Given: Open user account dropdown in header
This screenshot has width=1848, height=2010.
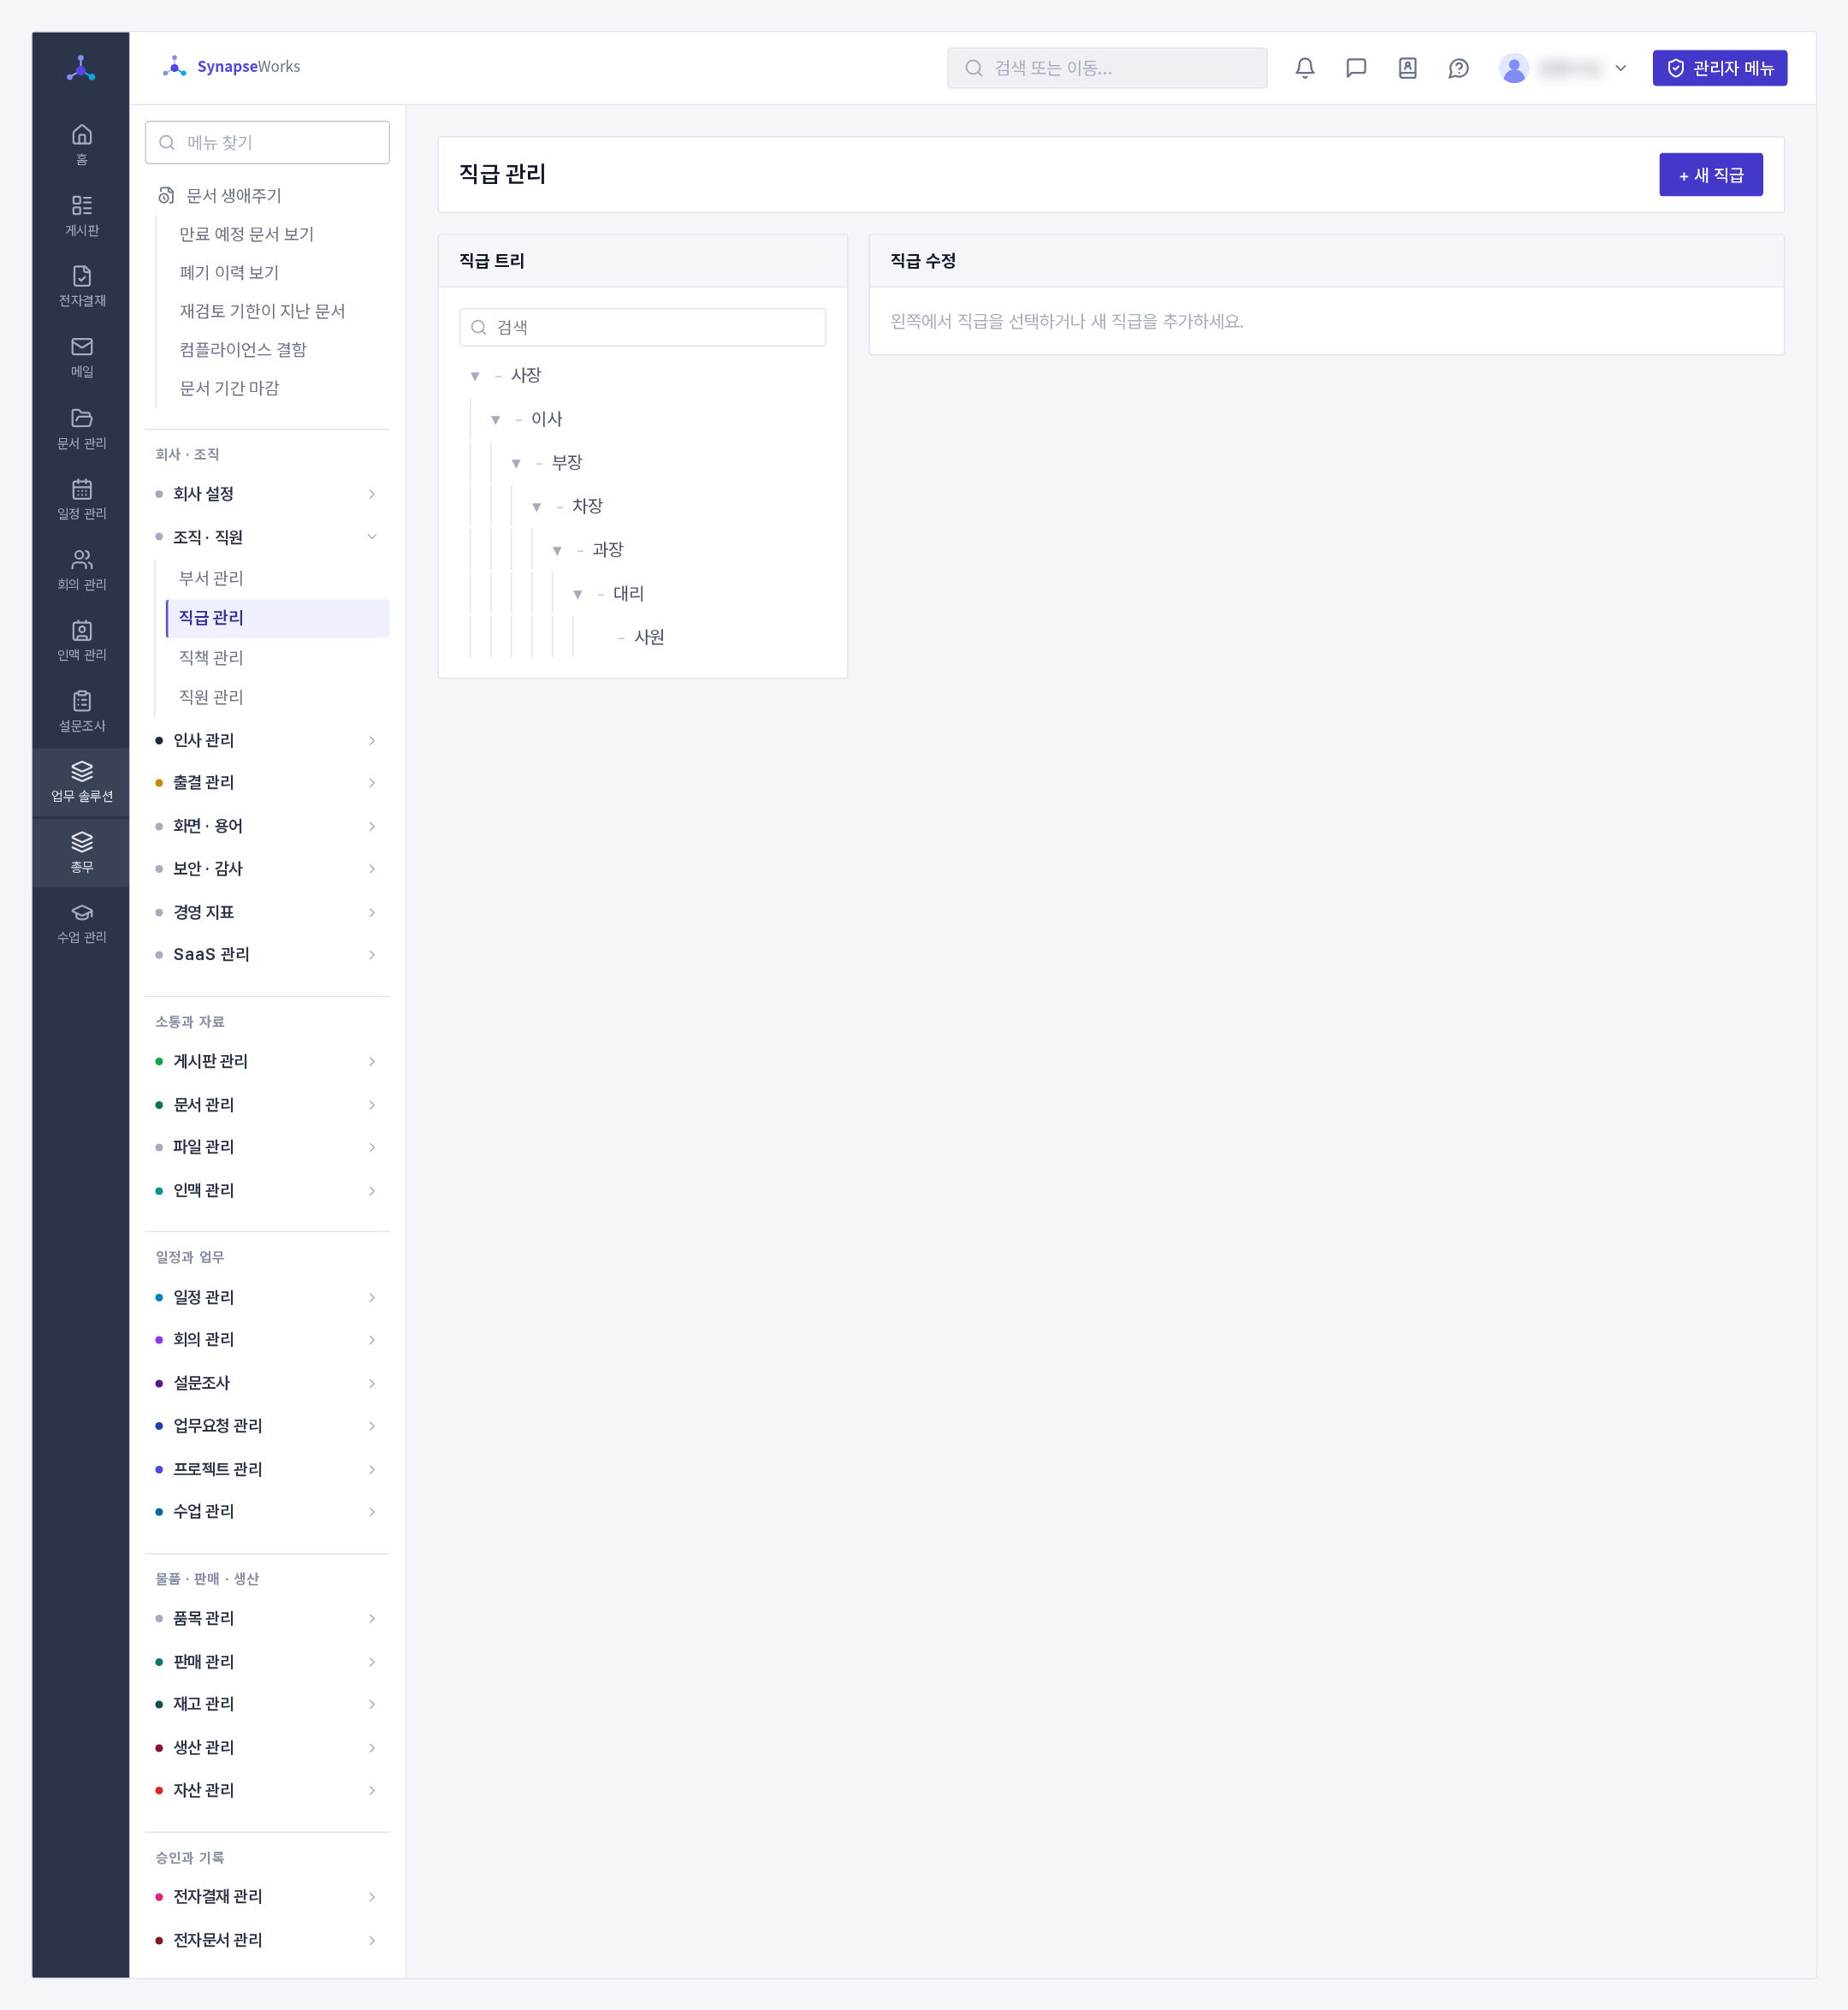Looking at the screenshot, I should point(1563,68).
